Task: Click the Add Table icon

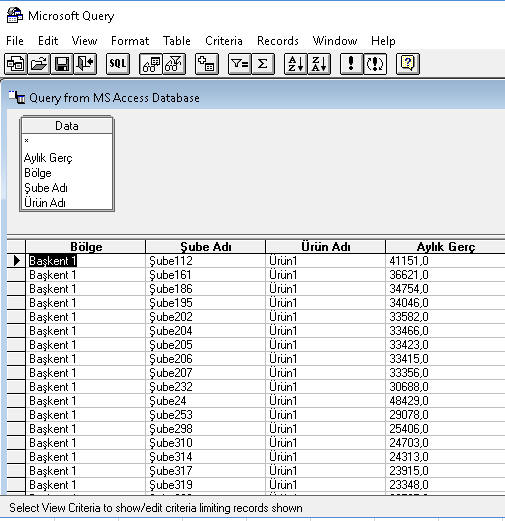Action: click(207, 64)
